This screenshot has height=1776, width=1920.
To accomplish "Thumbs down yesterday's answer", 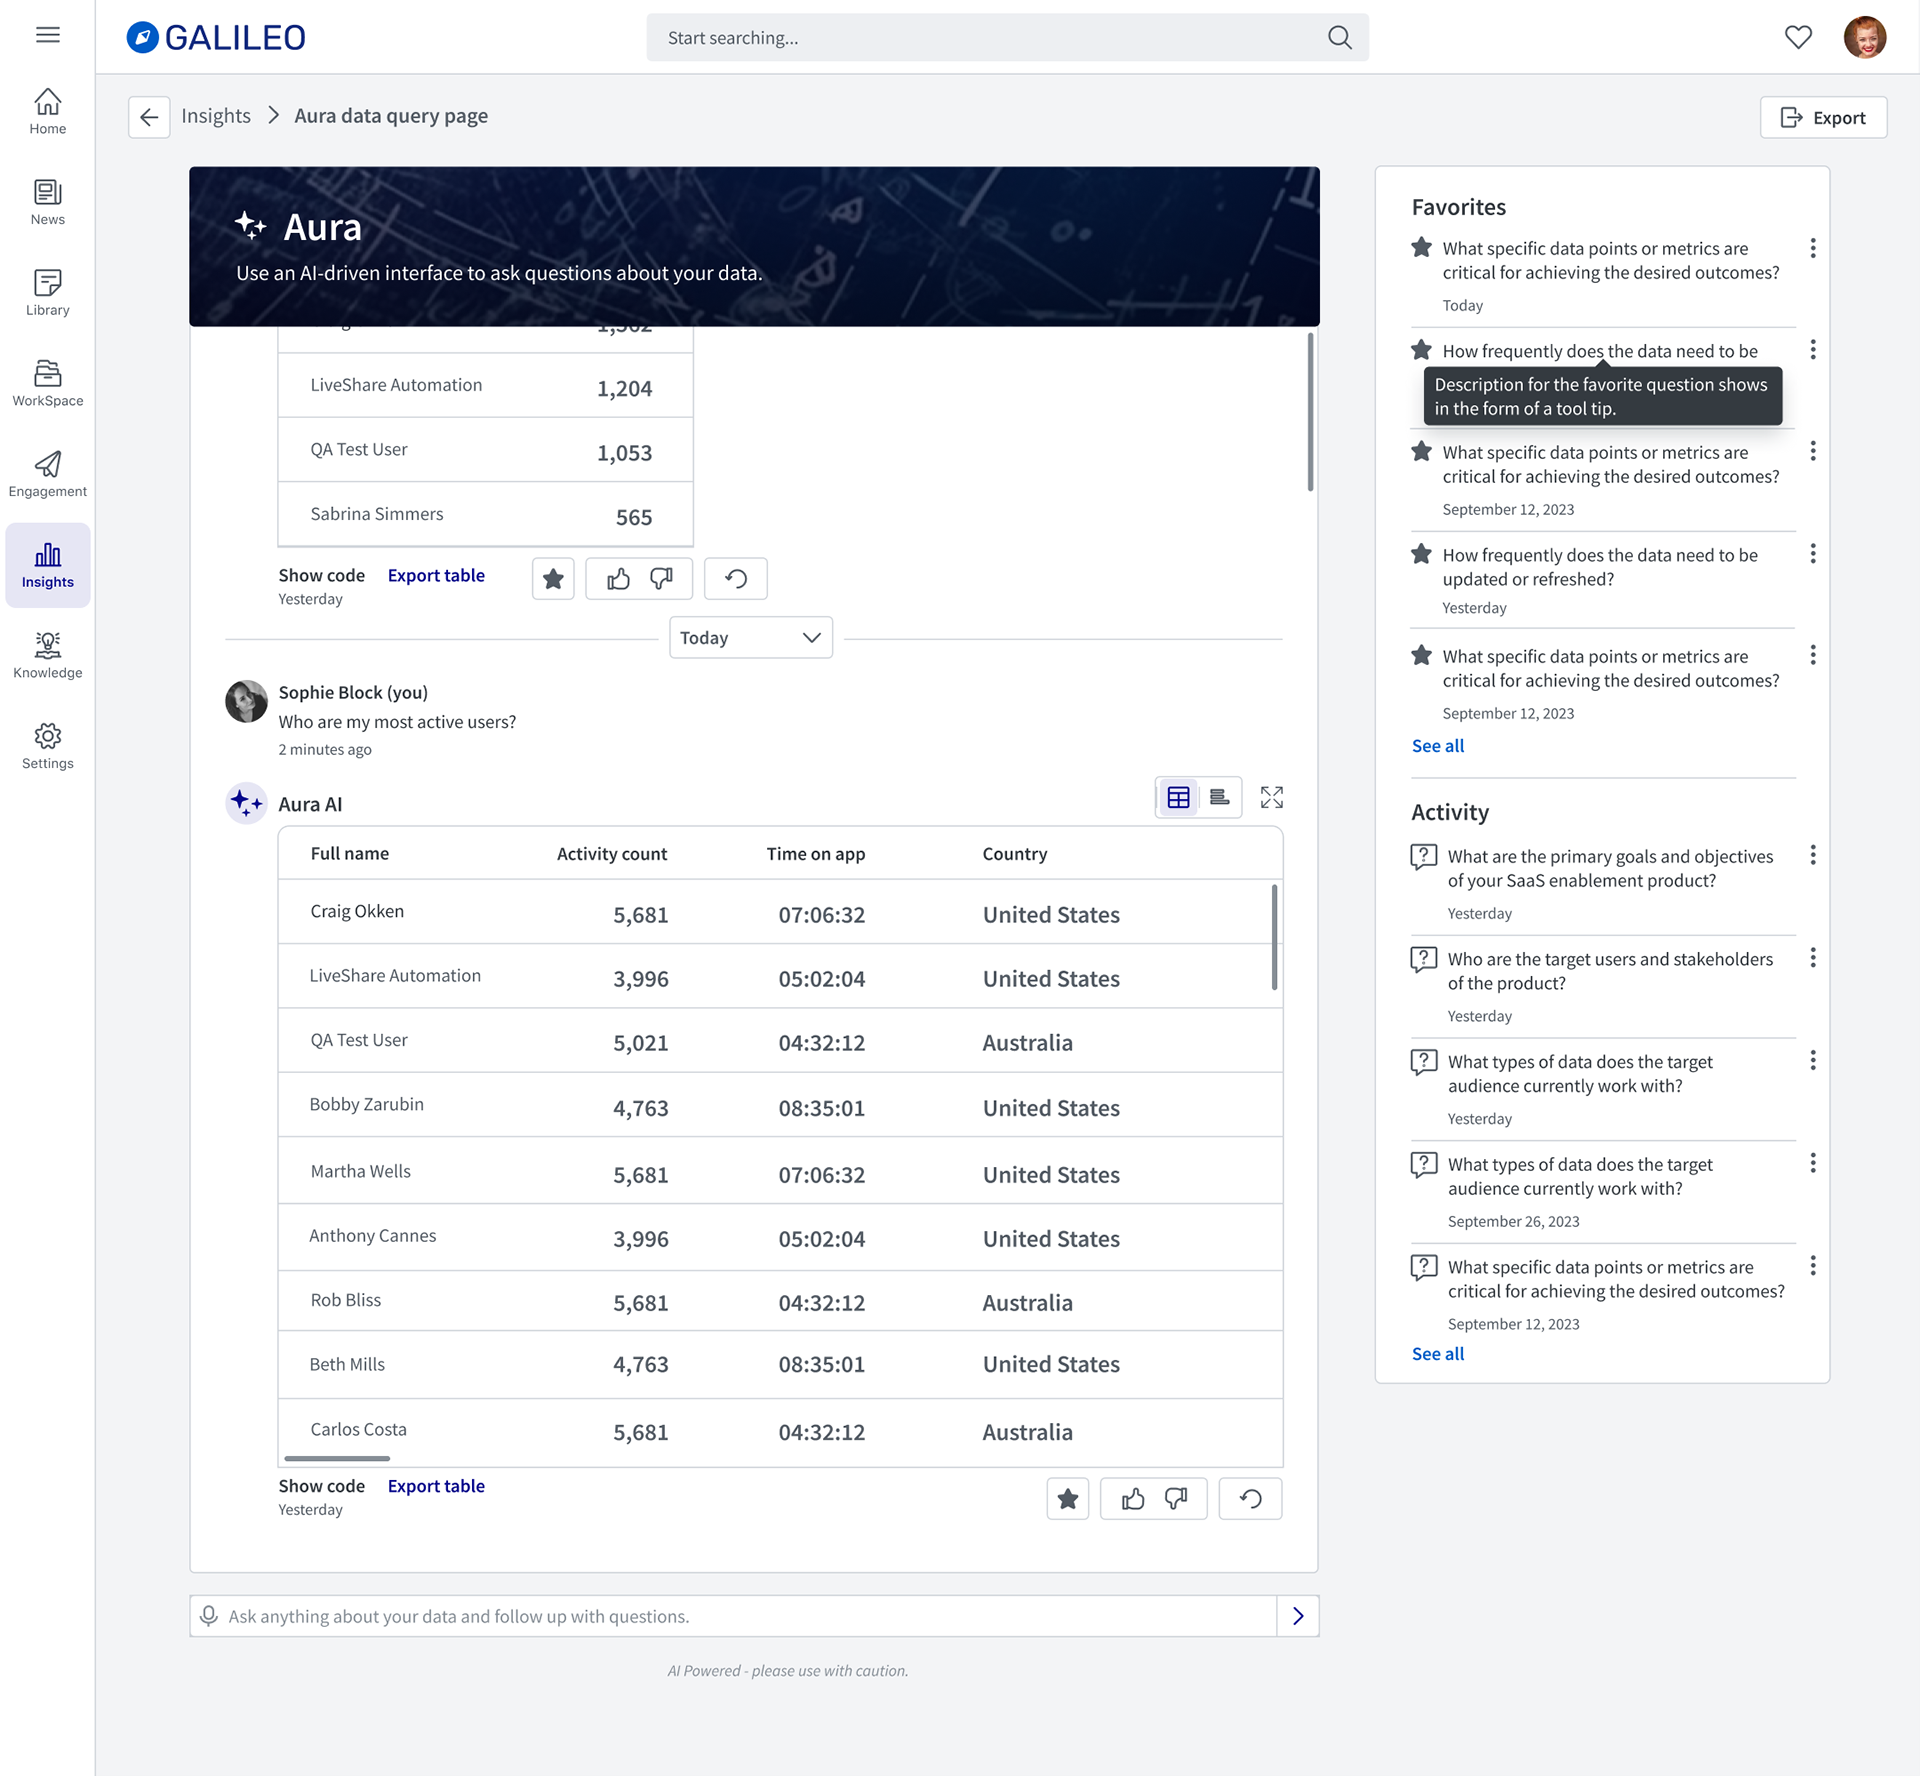I will 661,578.
